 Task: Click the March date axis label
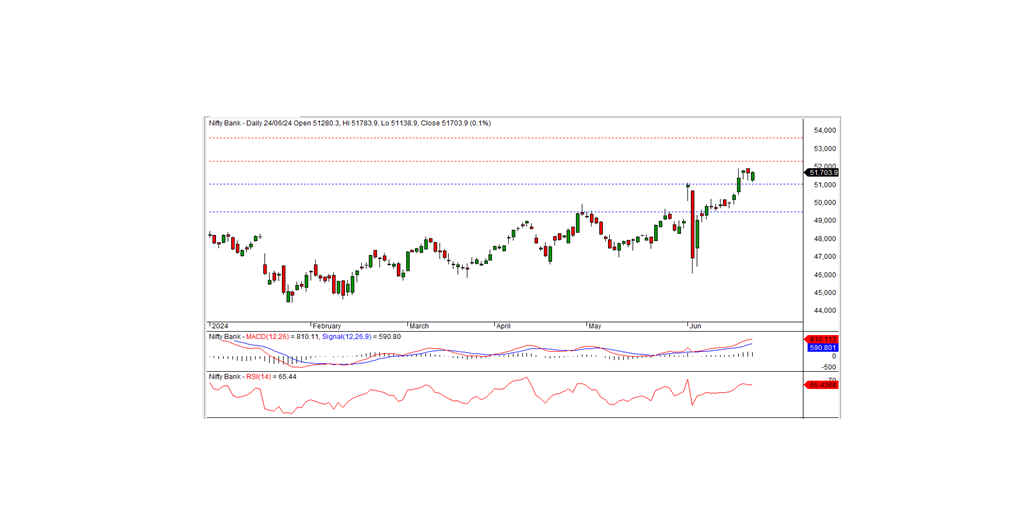(x=419, y=326)
